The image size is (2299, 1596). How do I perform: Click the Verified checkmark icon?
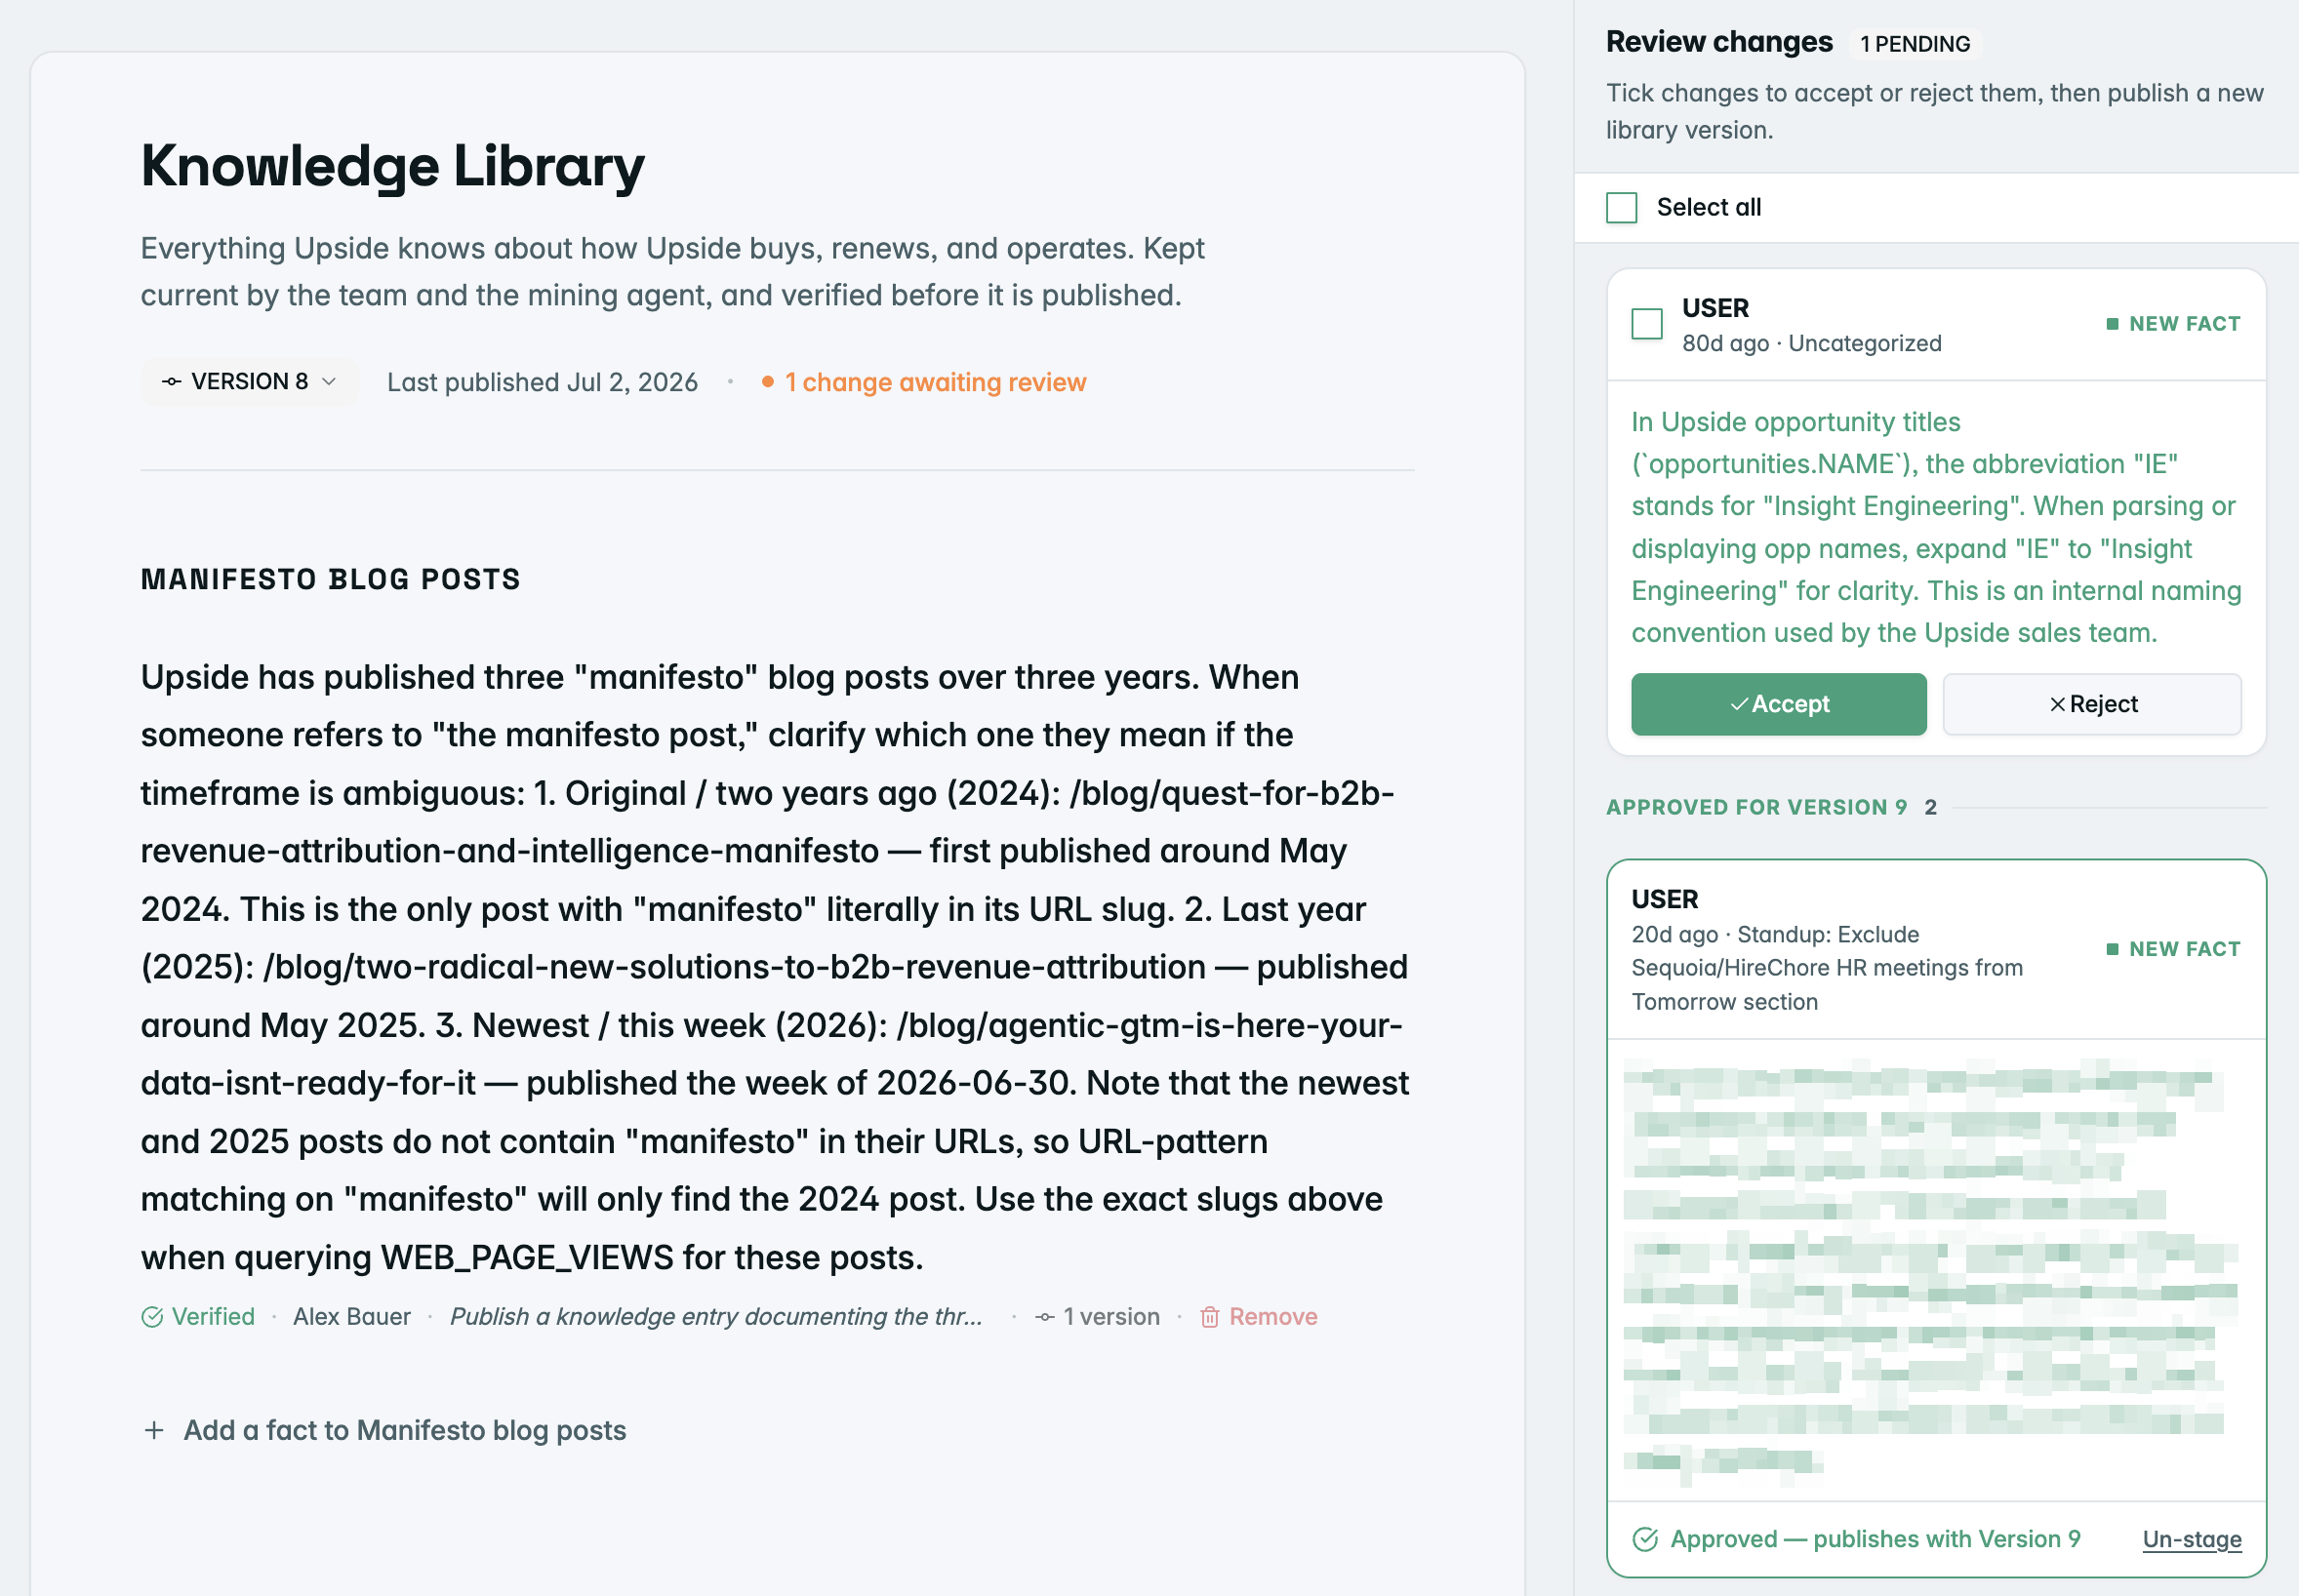coord(152,1317)
